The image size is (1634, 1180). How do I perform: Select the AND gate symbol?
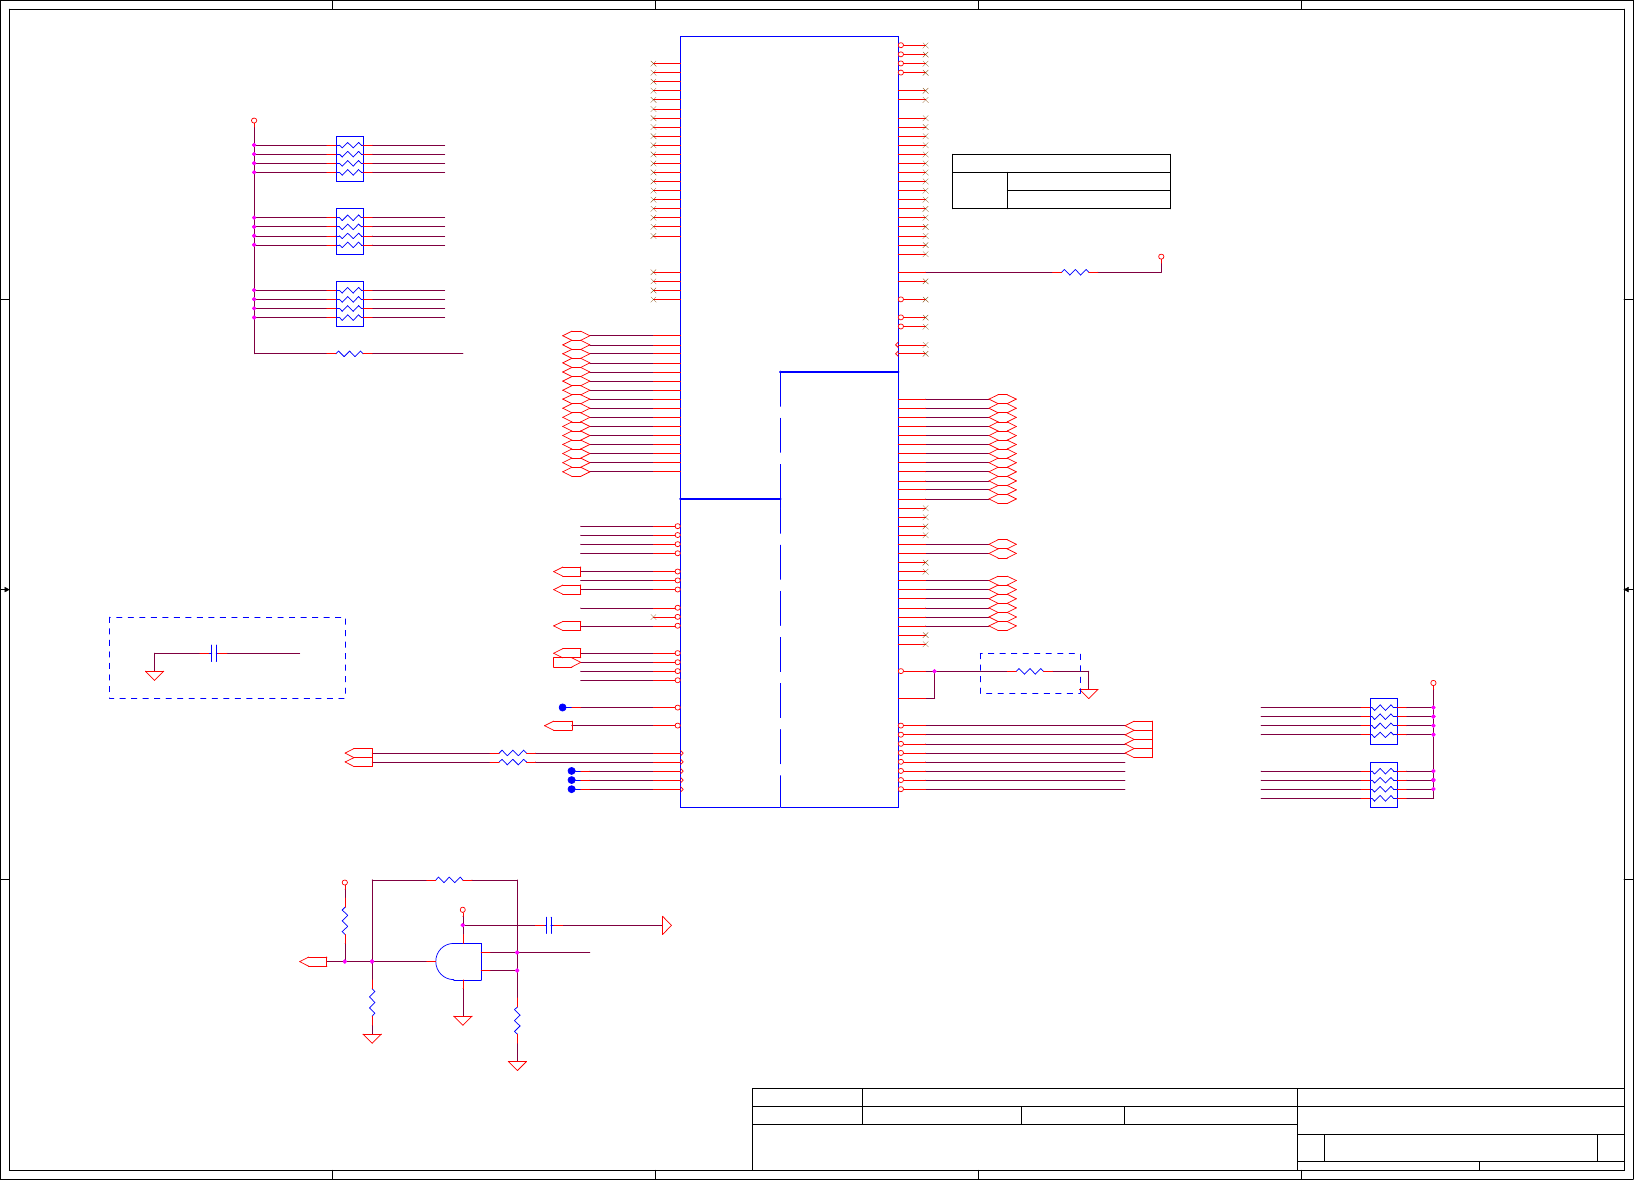coord(458,962)
